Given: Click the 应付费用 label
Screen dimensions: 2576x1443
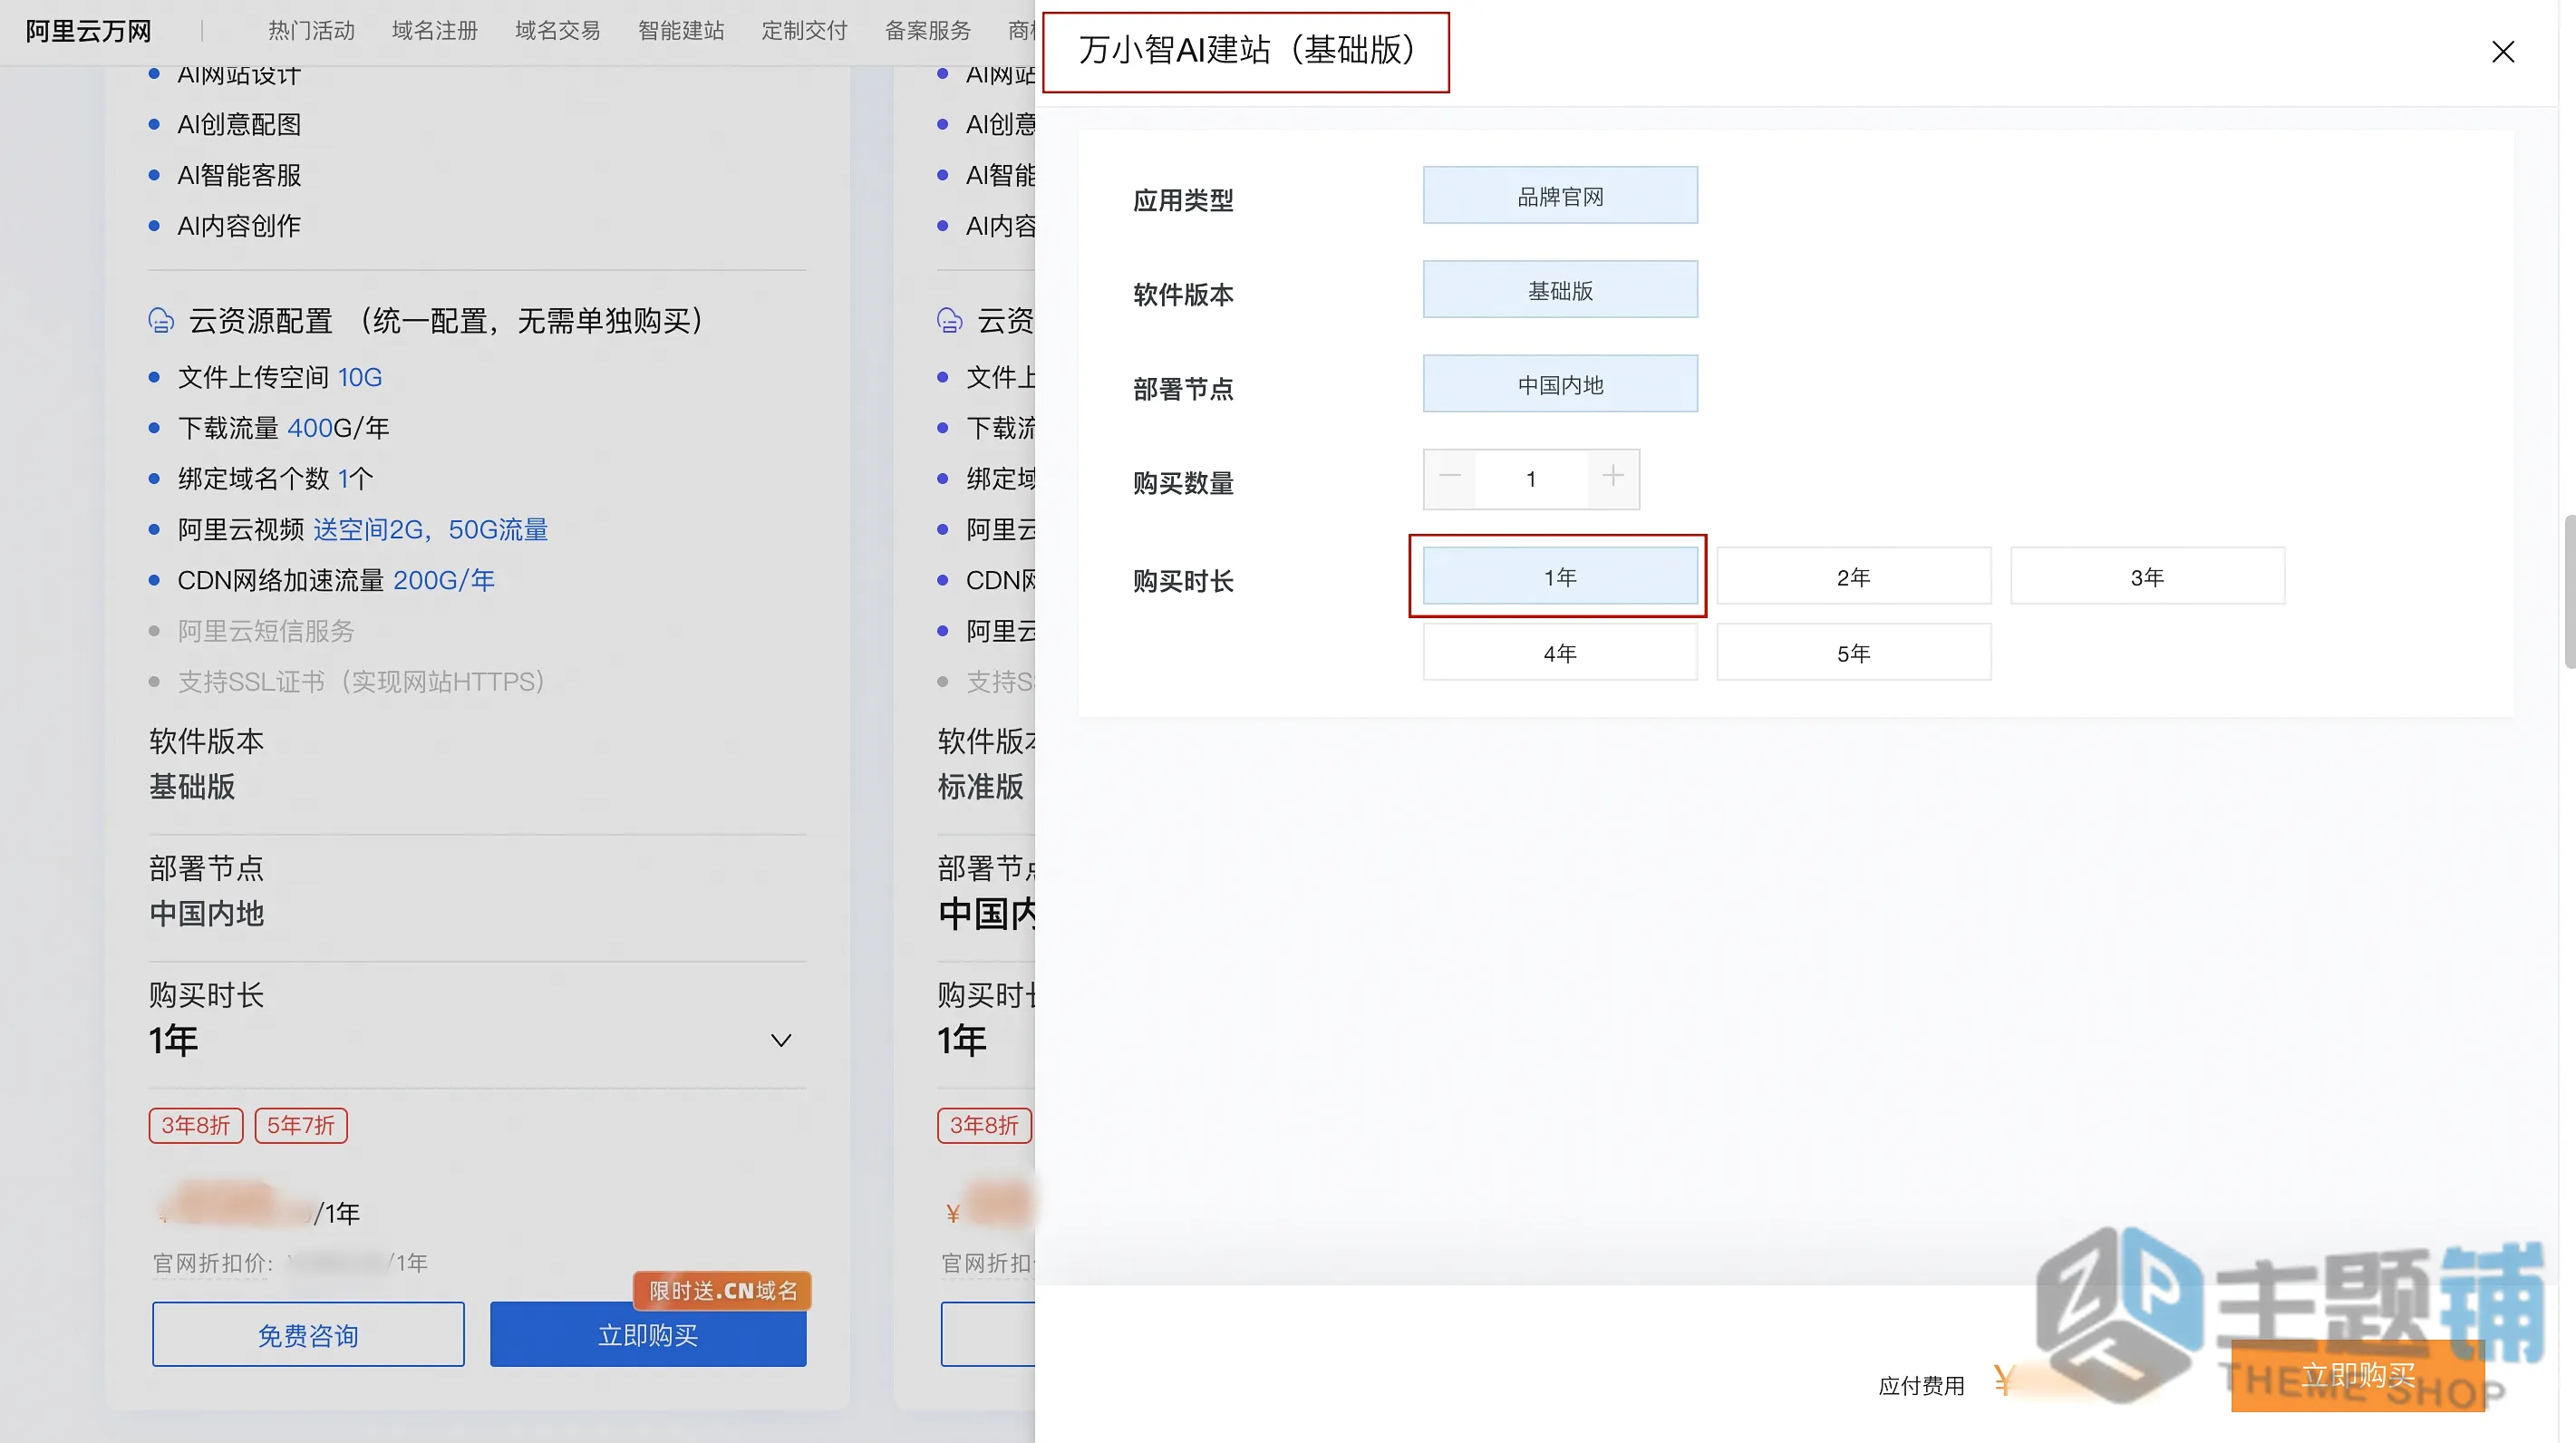Looking at the screenshot, I should 1921,1386.
